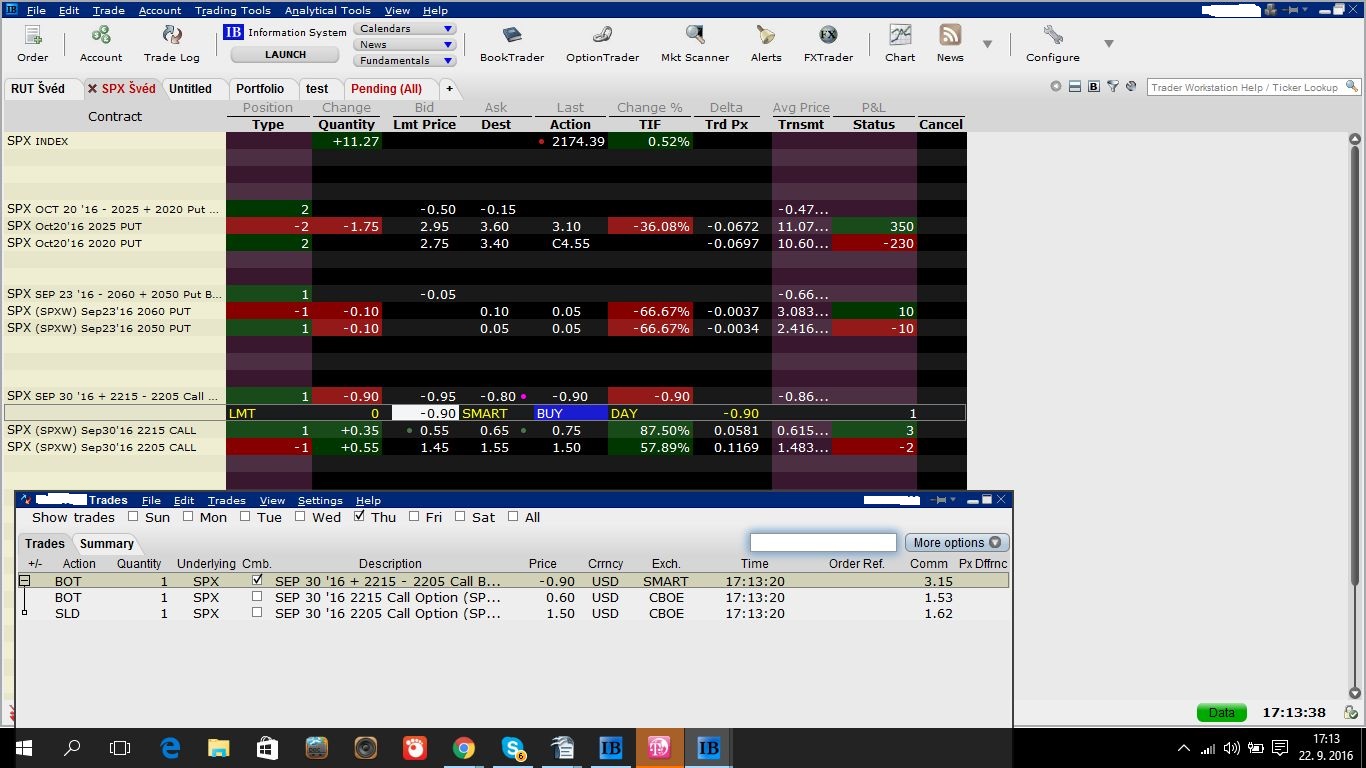This screenshot has width=1366, height=768.
Task: Click the search magnifier in the lookup box
Action: pyautogui.click(x=1350, y=87)
